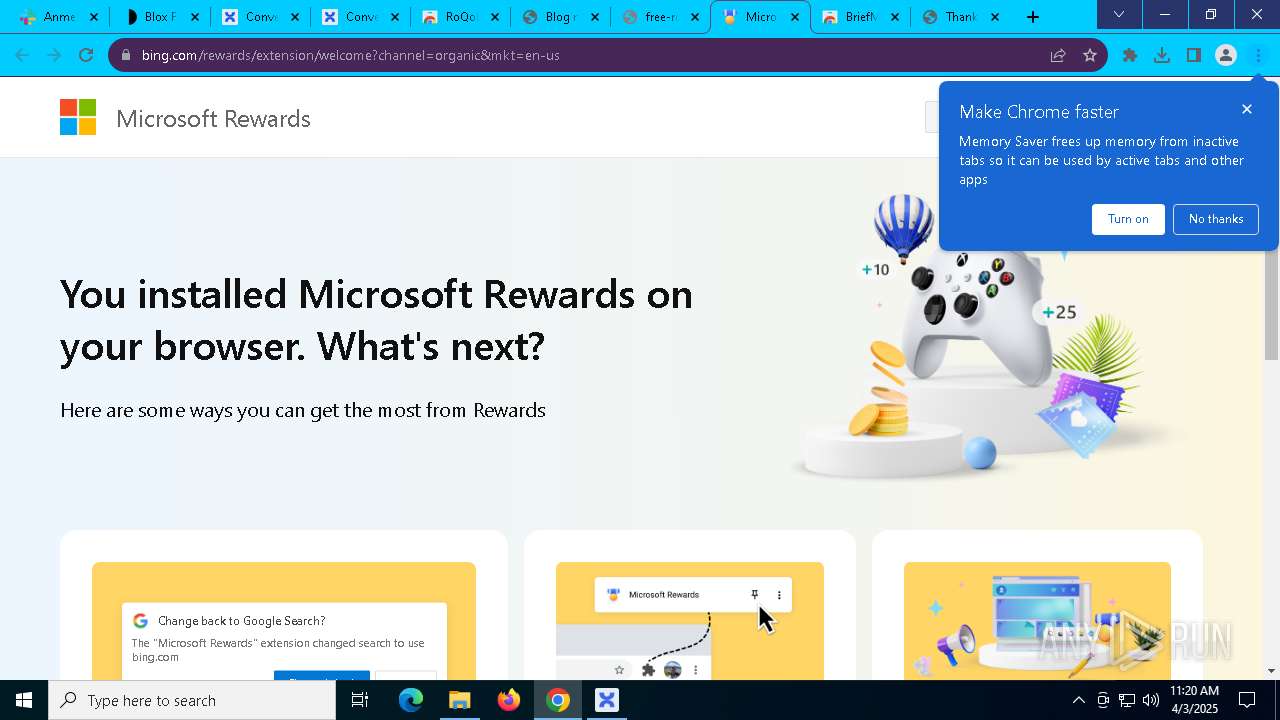Open the Change back to Google Search card image
Screen dimensions: 1280x720
(284, 621)
